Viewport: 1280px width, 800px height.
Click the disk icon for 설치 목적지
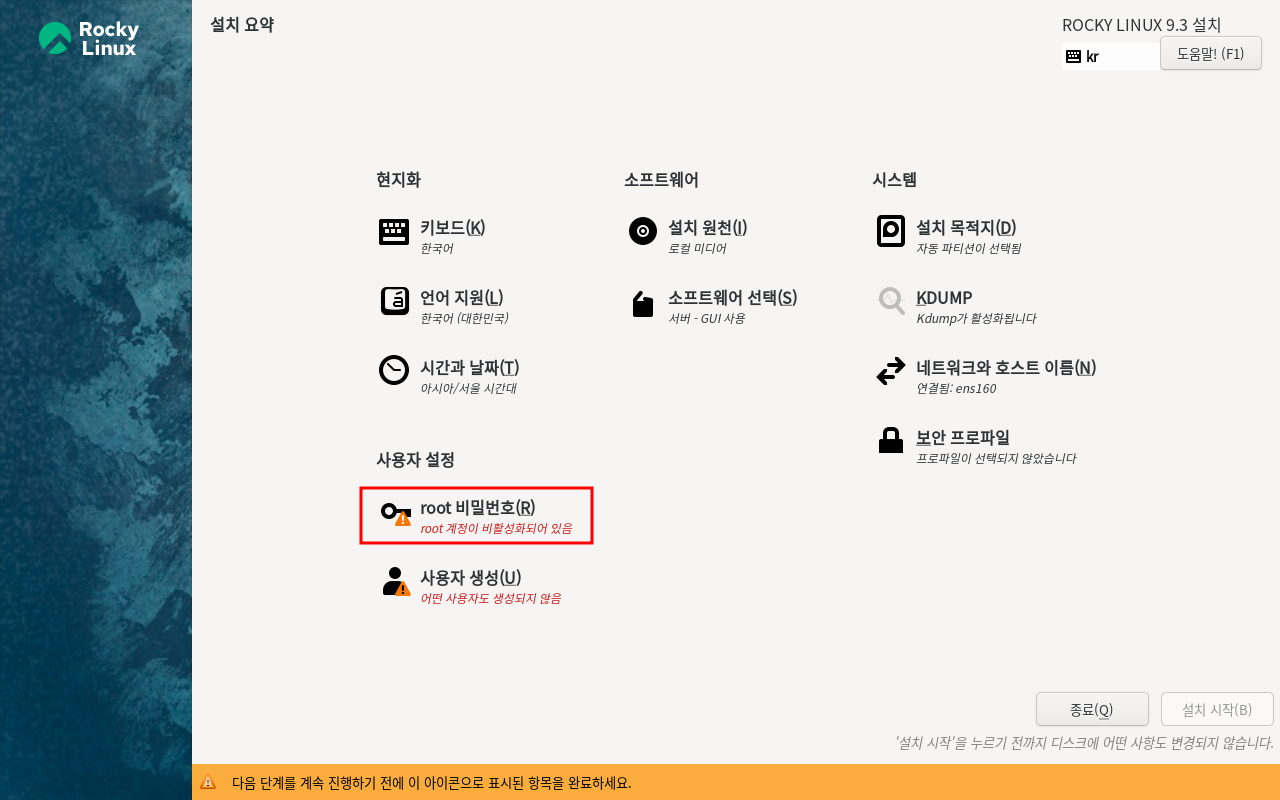click(890, 231)
